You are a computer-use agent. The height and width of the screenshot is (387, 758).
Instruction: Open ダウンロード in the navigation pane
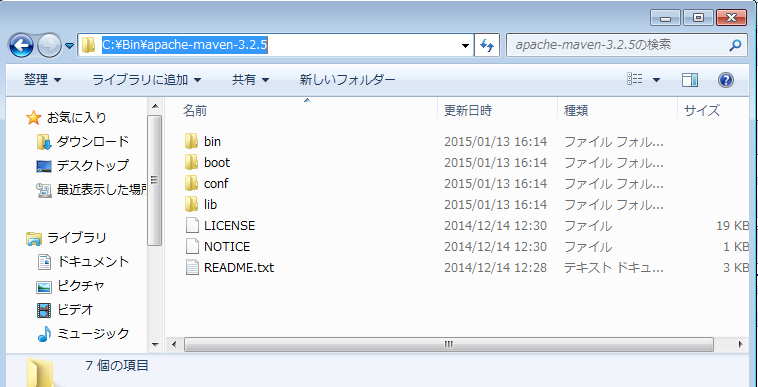pos(93,142)
